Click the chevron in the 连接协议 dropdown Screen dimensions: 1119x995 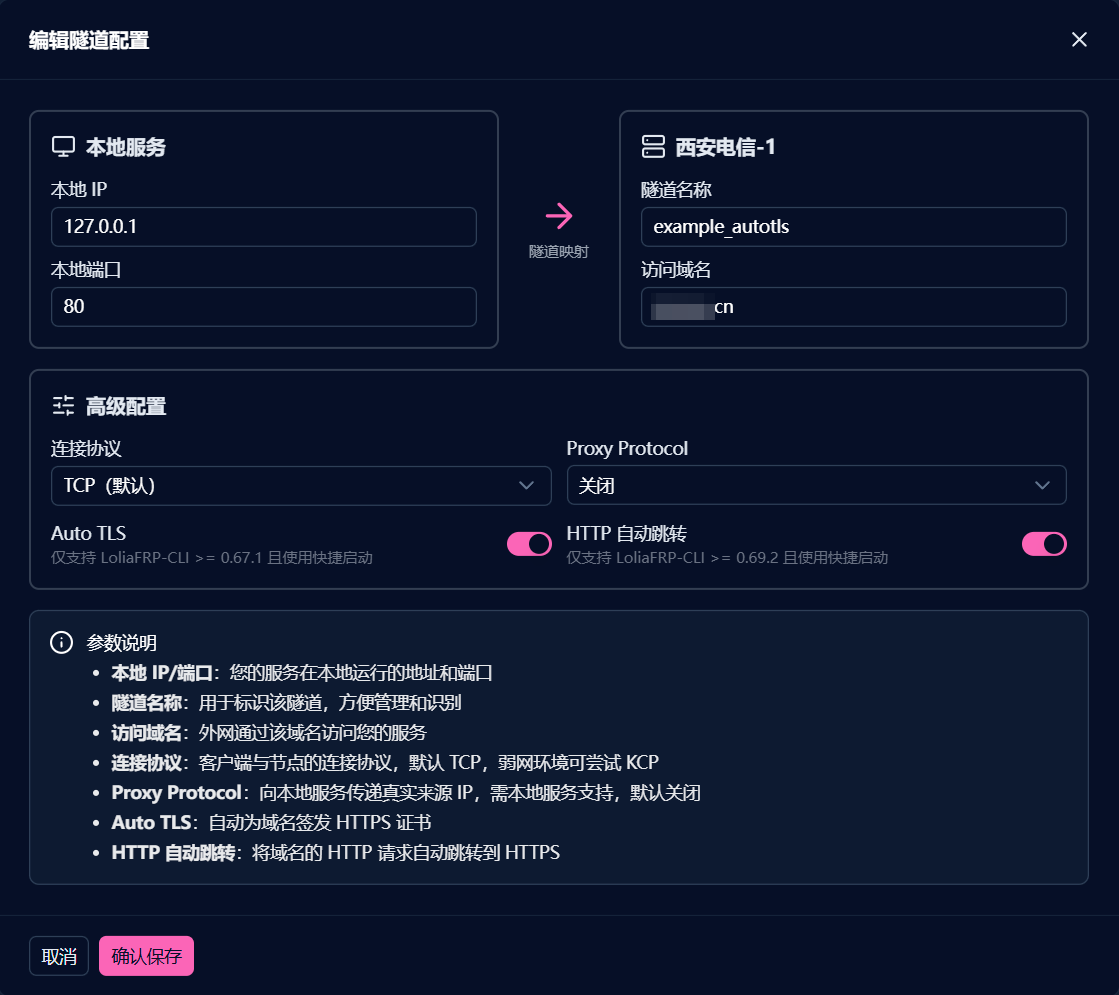coord(527,485)
